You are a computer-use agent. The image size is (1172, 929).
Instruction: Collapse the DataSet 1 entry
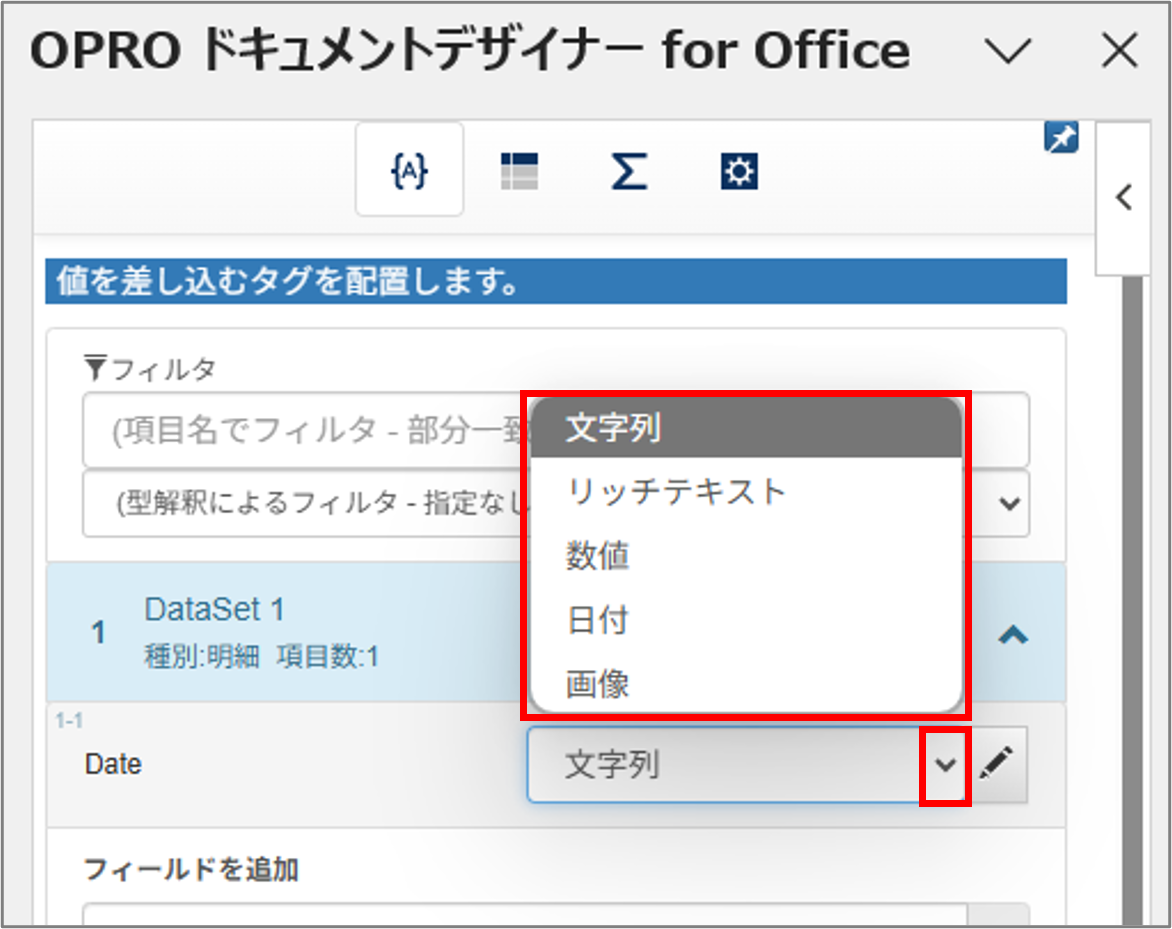click(x=1014, y=634)
